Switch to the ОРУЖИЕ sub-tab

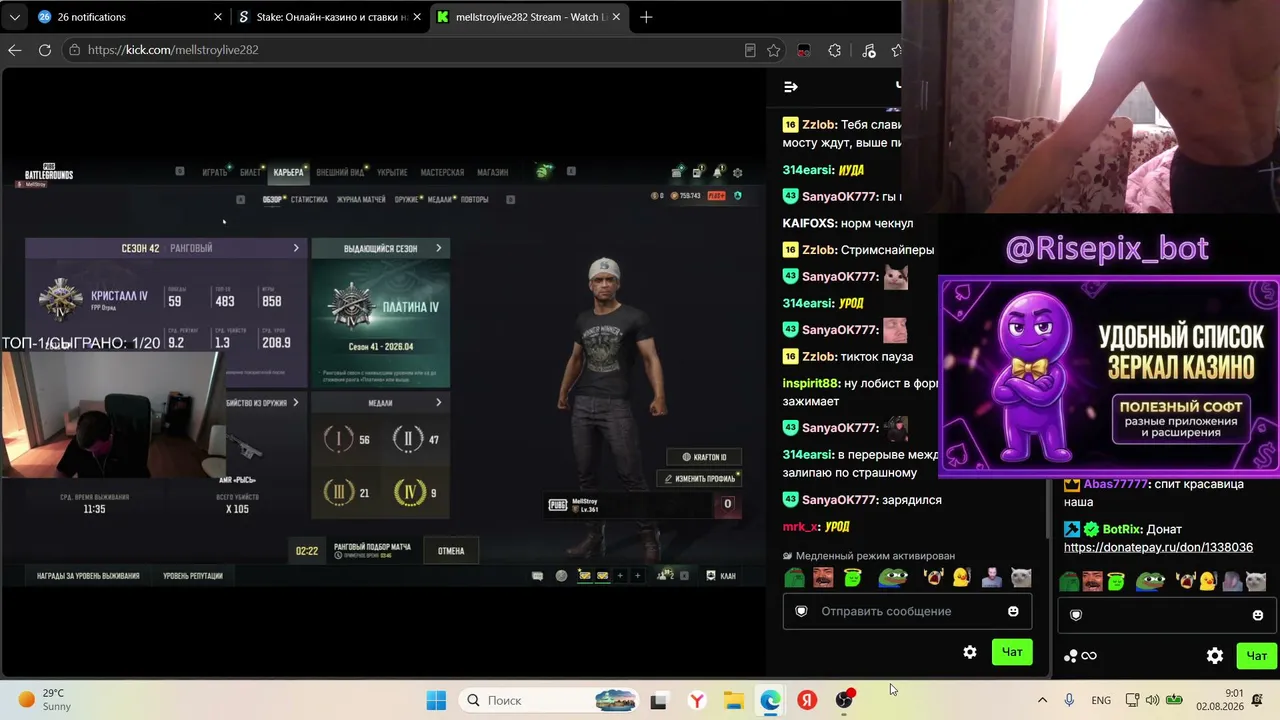tap(406, 199)
